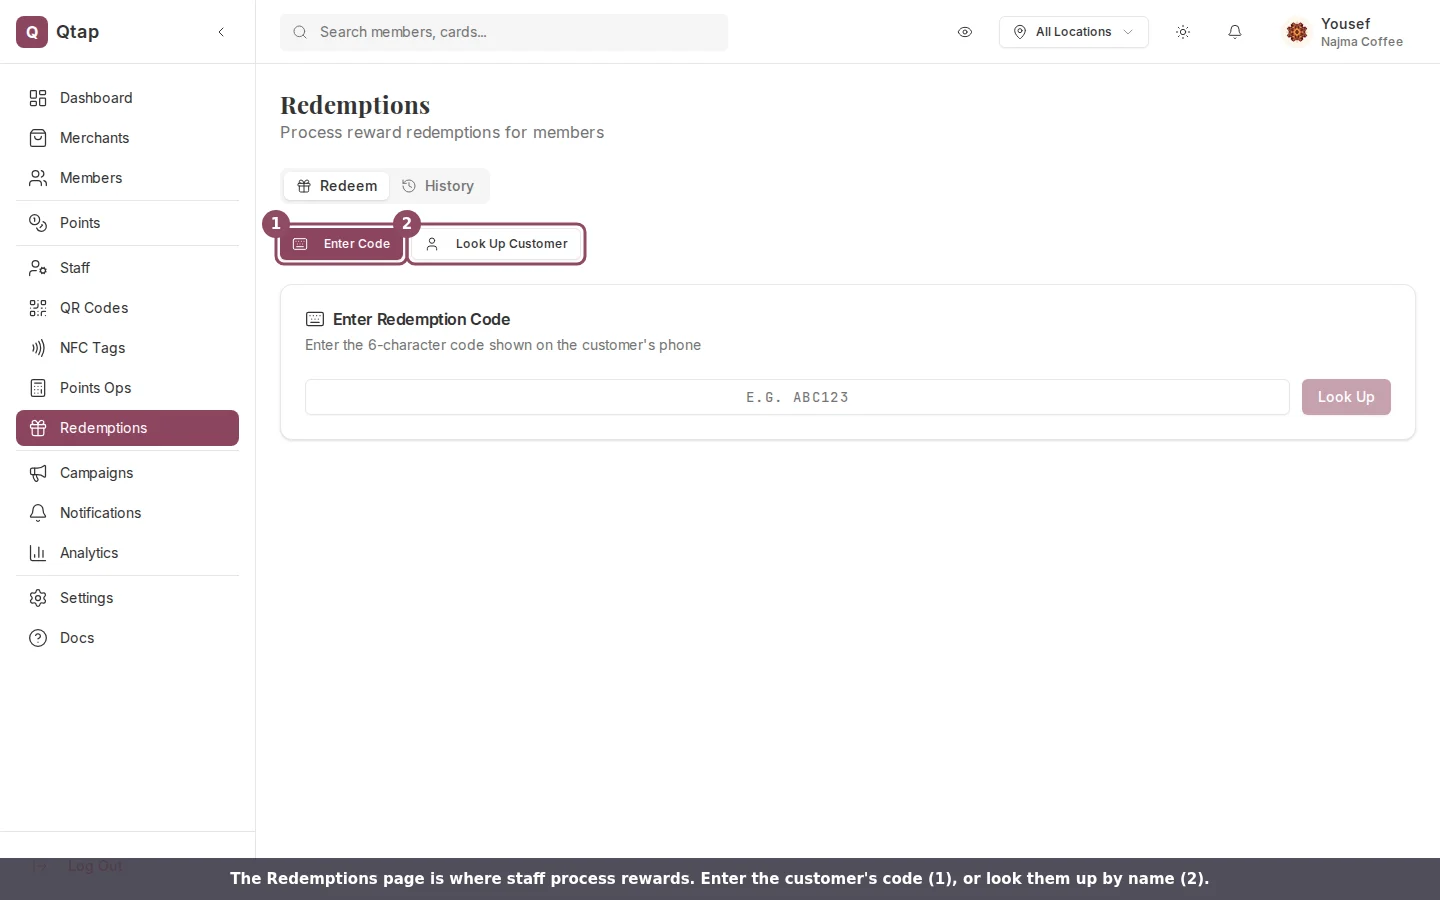Click the NFC Tags wave icon
Screen dimensions: 1440x900
(x=38, y=348)
